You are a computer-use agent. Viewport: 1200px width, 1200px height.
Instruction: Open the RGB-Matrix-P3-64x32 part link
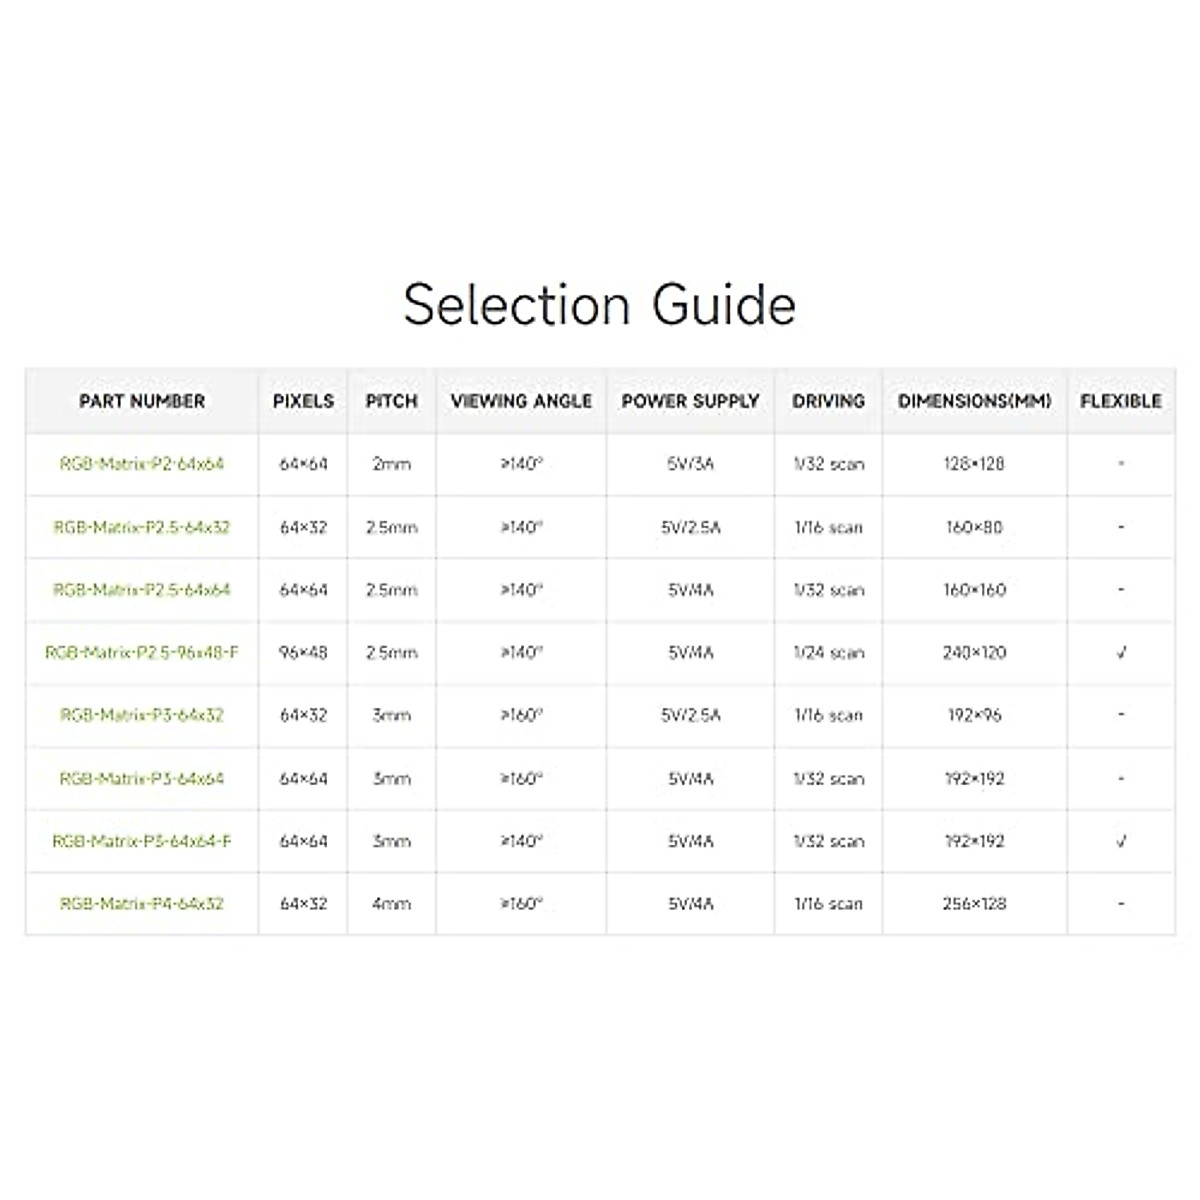tap(142, 715)
